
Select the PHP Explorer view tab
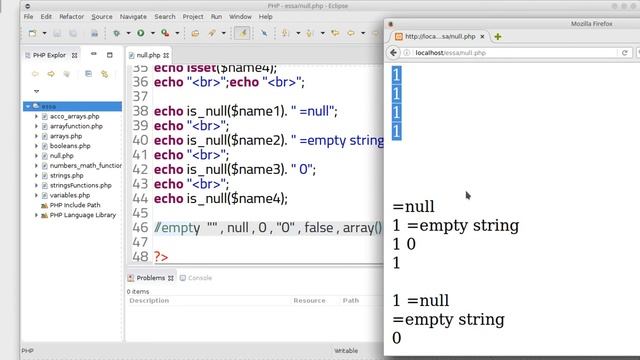(49, 55)
